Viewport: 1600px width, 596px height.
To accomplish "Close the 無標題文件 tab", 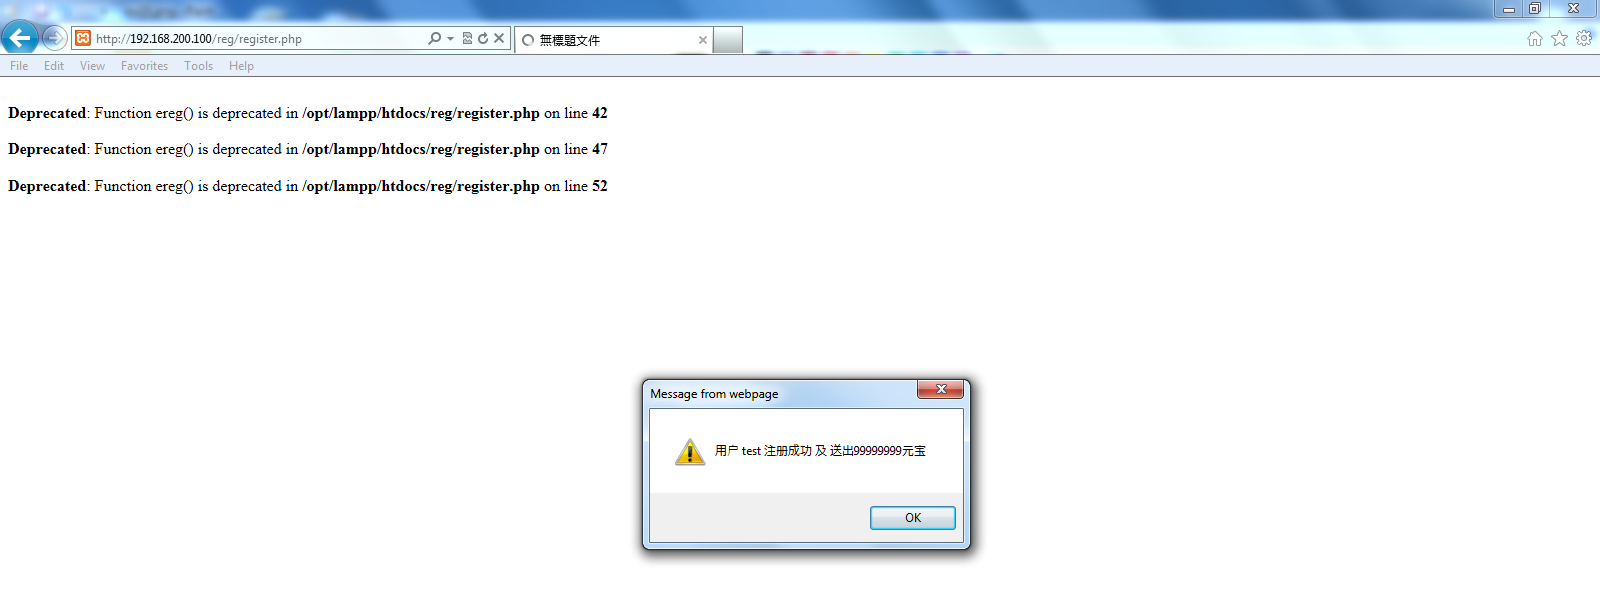I will pyautogui.click(x=703, y=40).
